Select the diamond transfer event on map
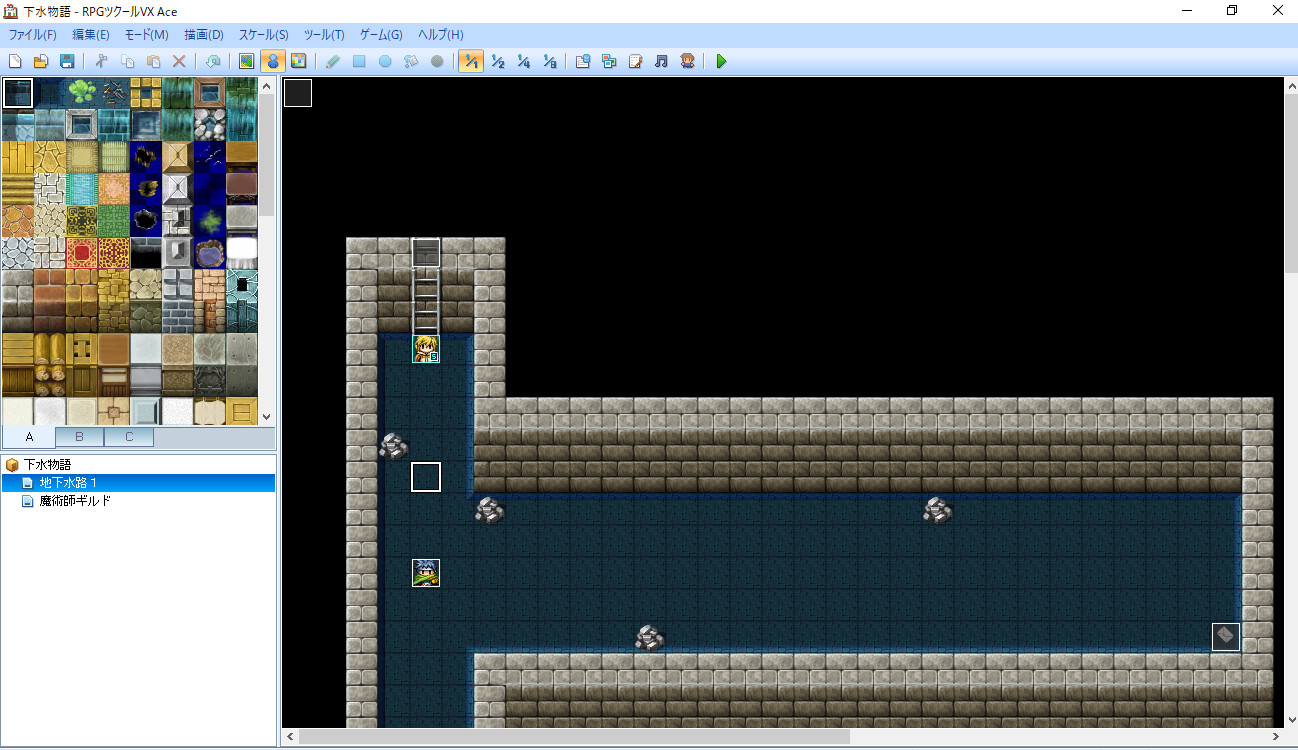Image resolution: width=1298 pixels, height=750 pixels. click(x=1226, y=637)
